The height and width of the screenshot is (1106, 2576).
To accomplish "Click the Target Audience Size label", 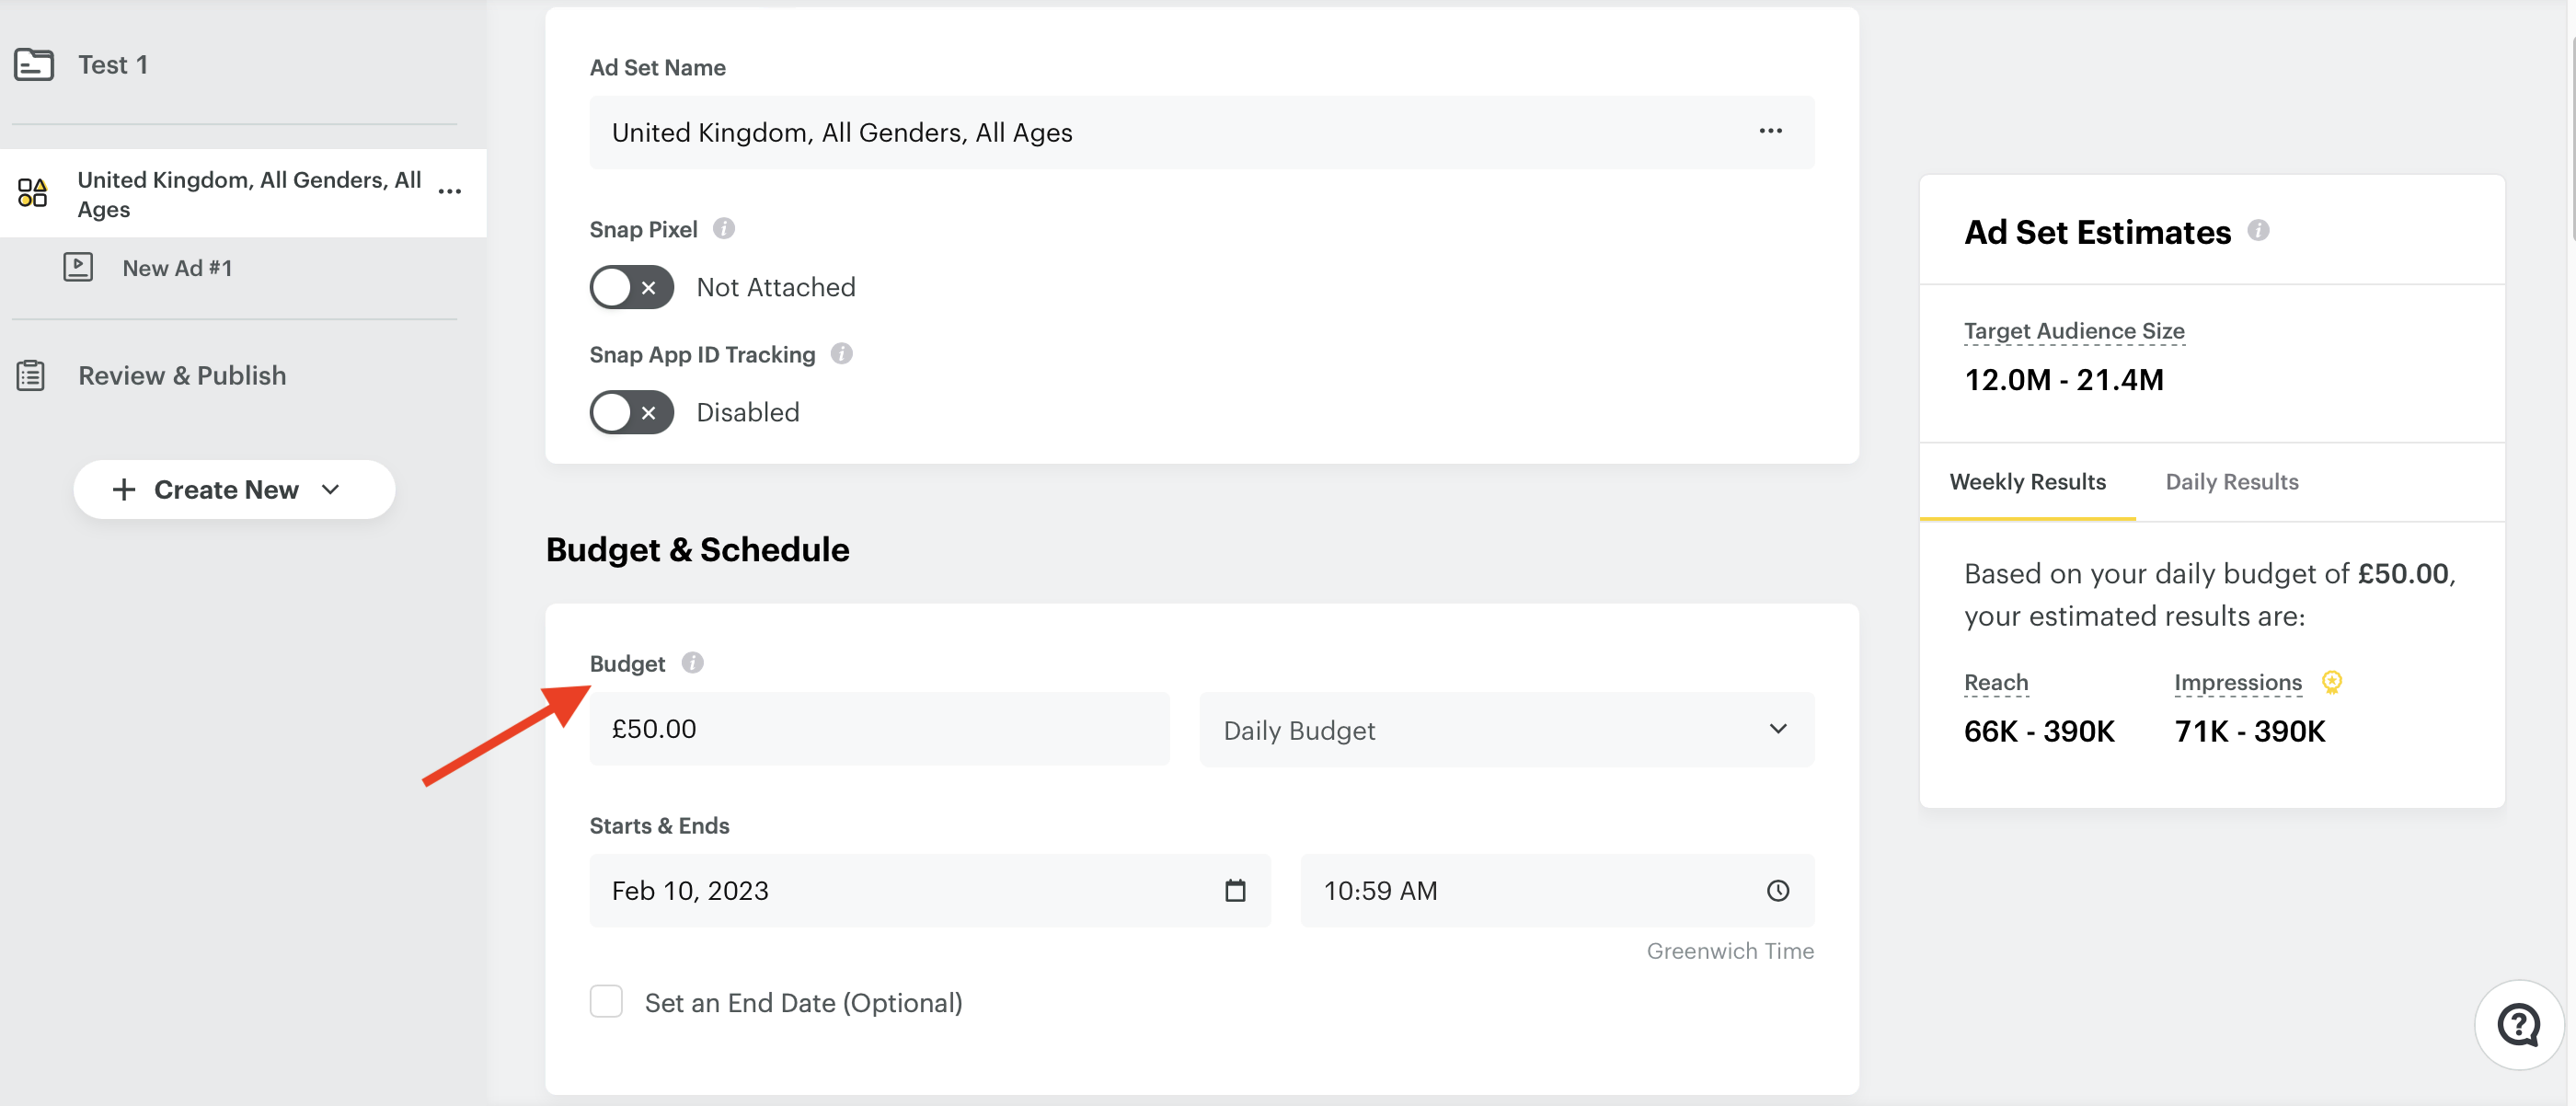I will tap(2074, 331).
